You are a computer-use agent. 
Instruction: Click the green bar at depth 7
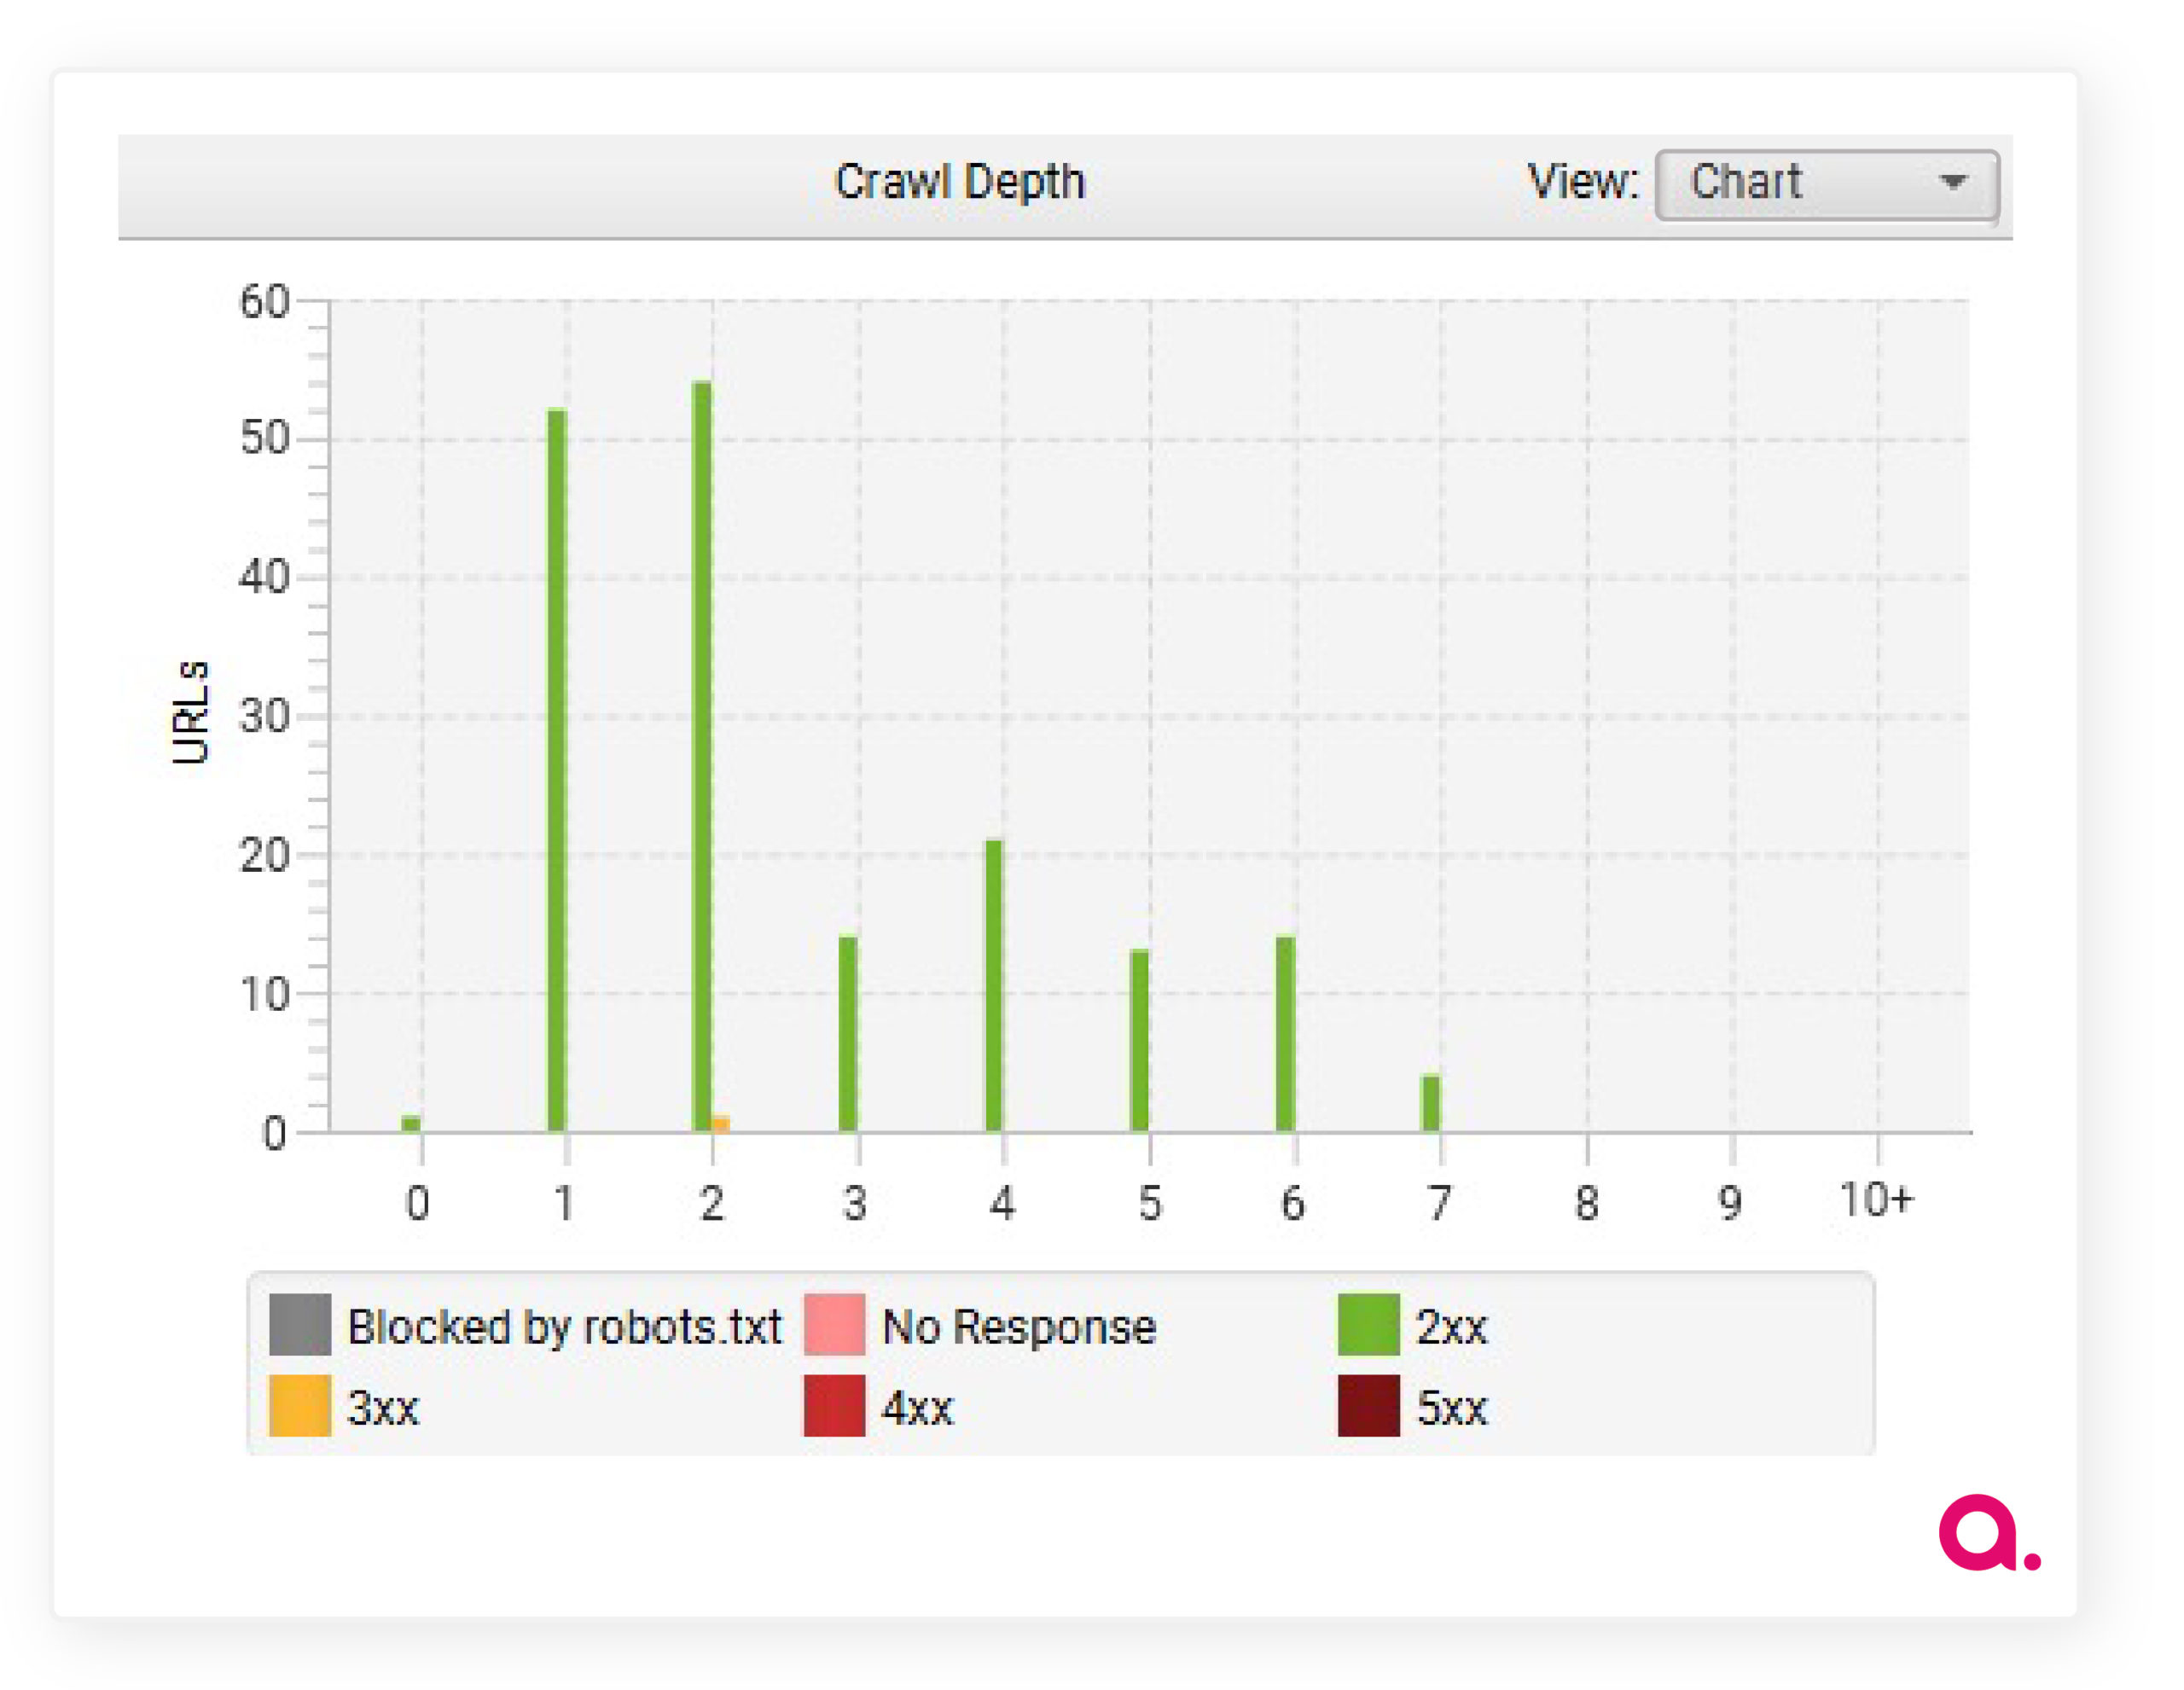pyautogui.click(x=1431, y=1103)
